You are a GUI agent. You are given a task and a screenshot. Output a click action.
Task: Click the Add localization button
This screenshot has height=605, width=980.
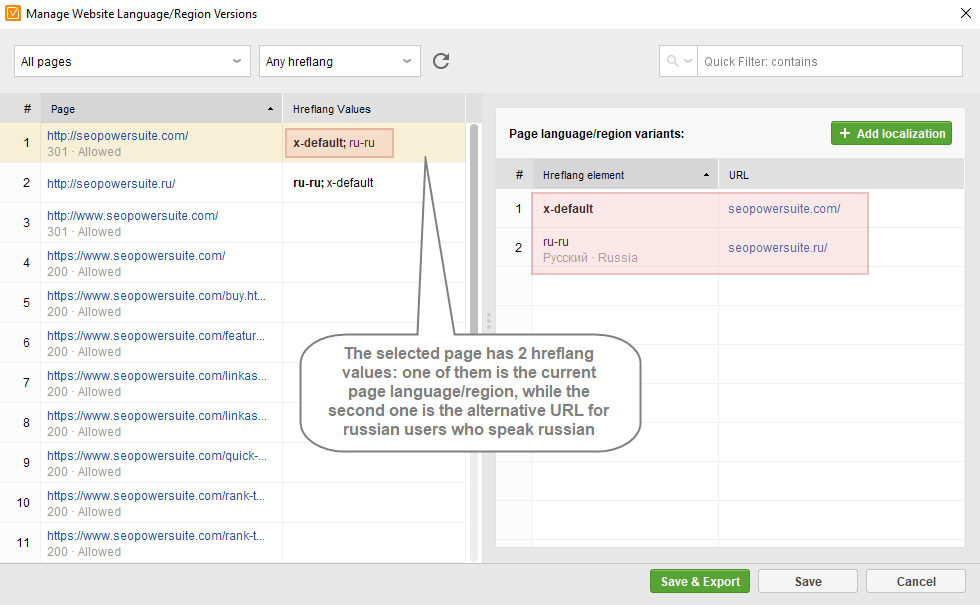[x=891, y=133]
